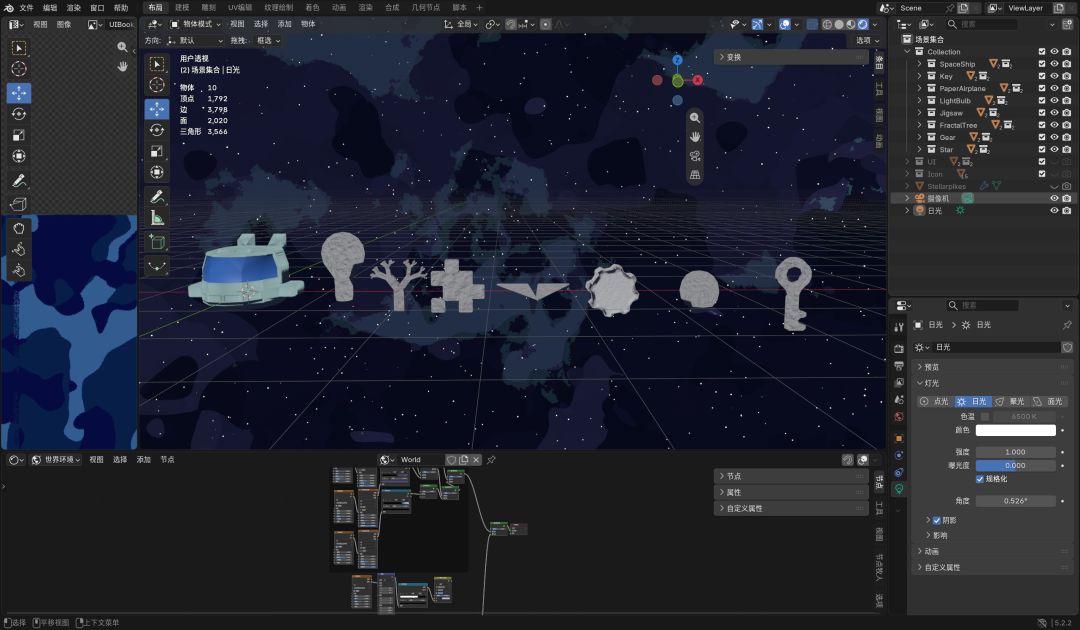Switch perspective/orthographic using the grid icon
Viewport: 1080px width, 630px height.
coord(695,175)
